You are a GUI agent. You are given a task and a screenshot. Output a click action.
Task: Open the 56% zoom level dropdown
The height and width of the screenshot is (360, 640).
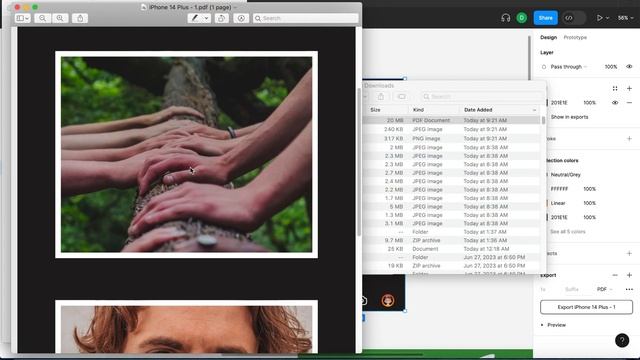click(x=625, y=18)
